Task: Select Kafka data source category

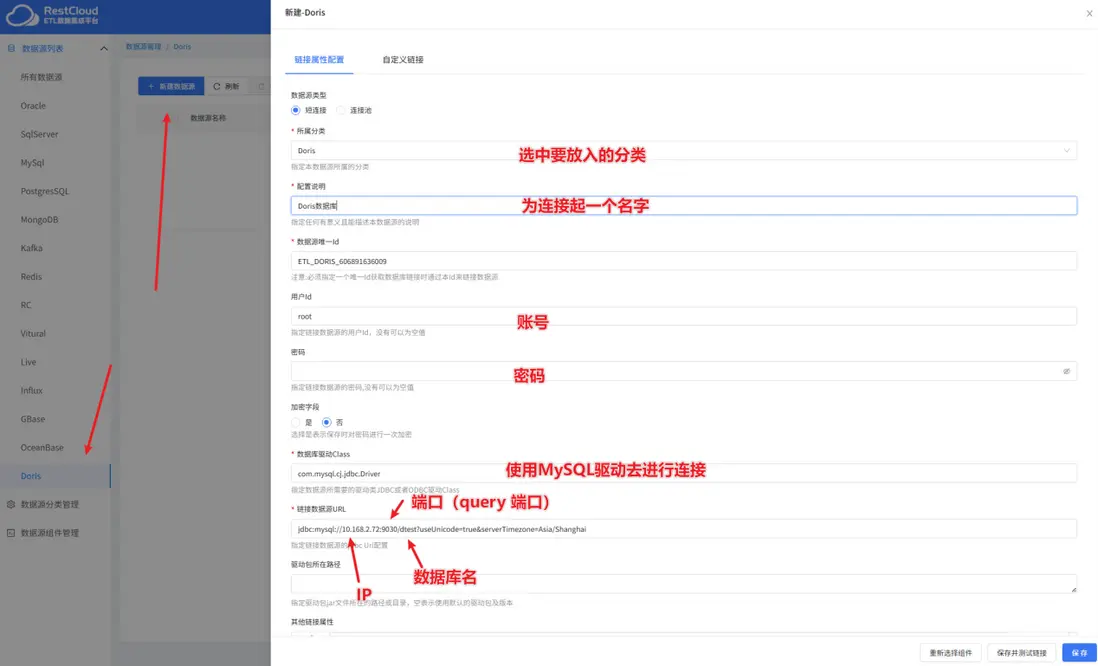Action: [x=32, y=248]
